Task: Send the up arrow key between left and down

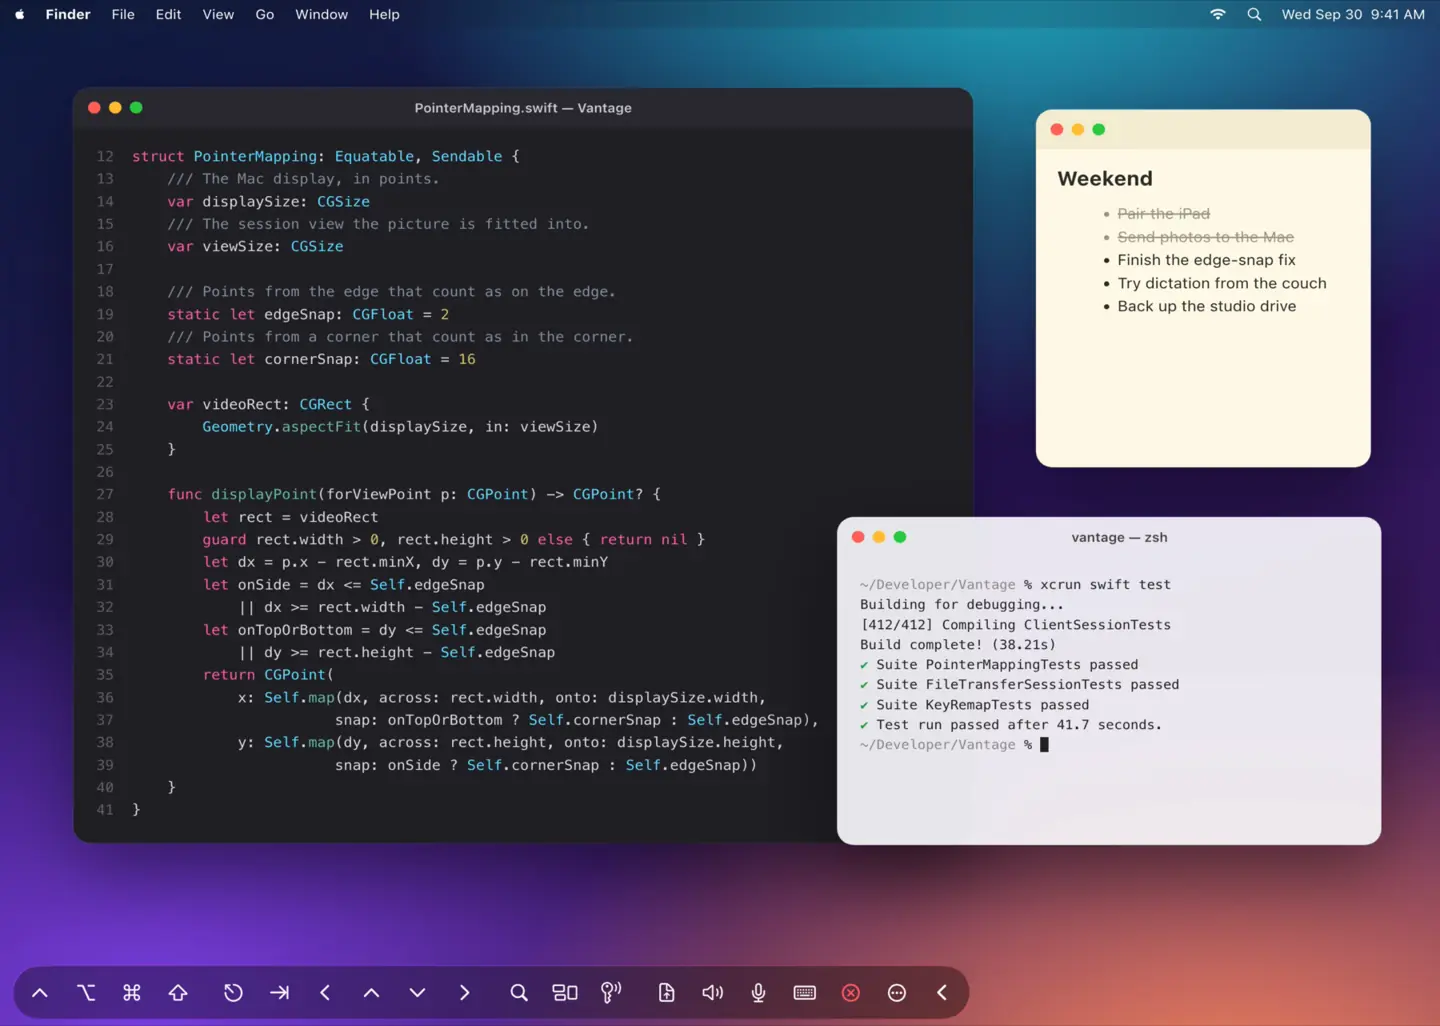Action: pyautogui.click(x=371, y=993)
